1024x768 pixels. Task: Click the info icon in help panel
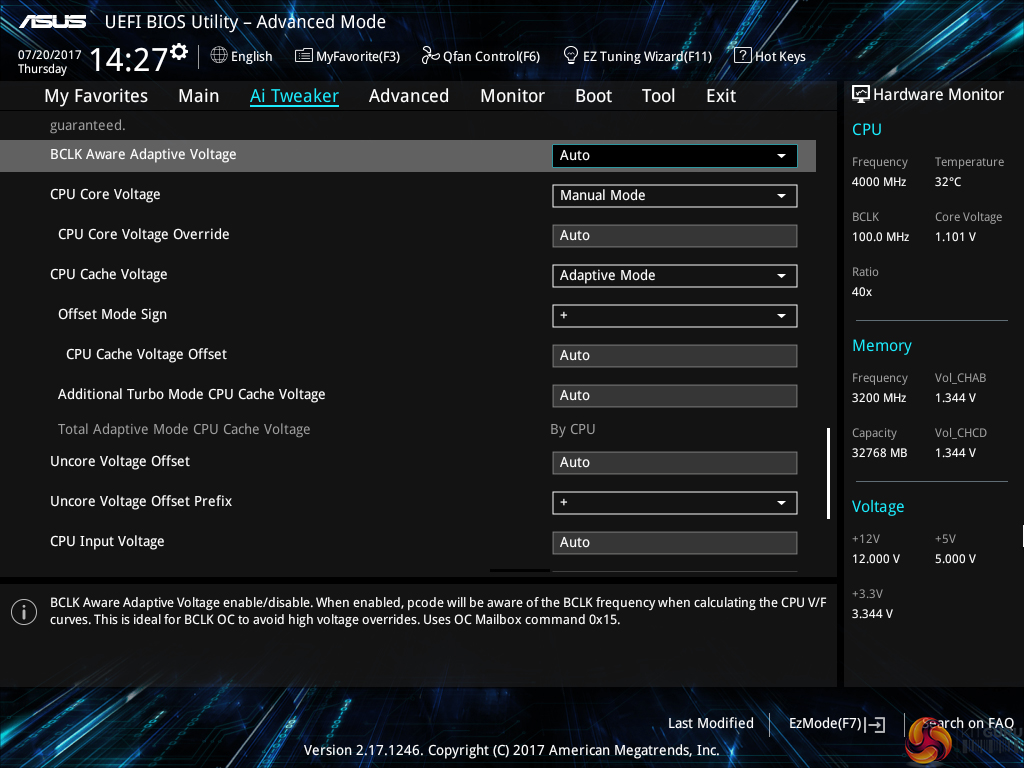[x=24, y=612]
